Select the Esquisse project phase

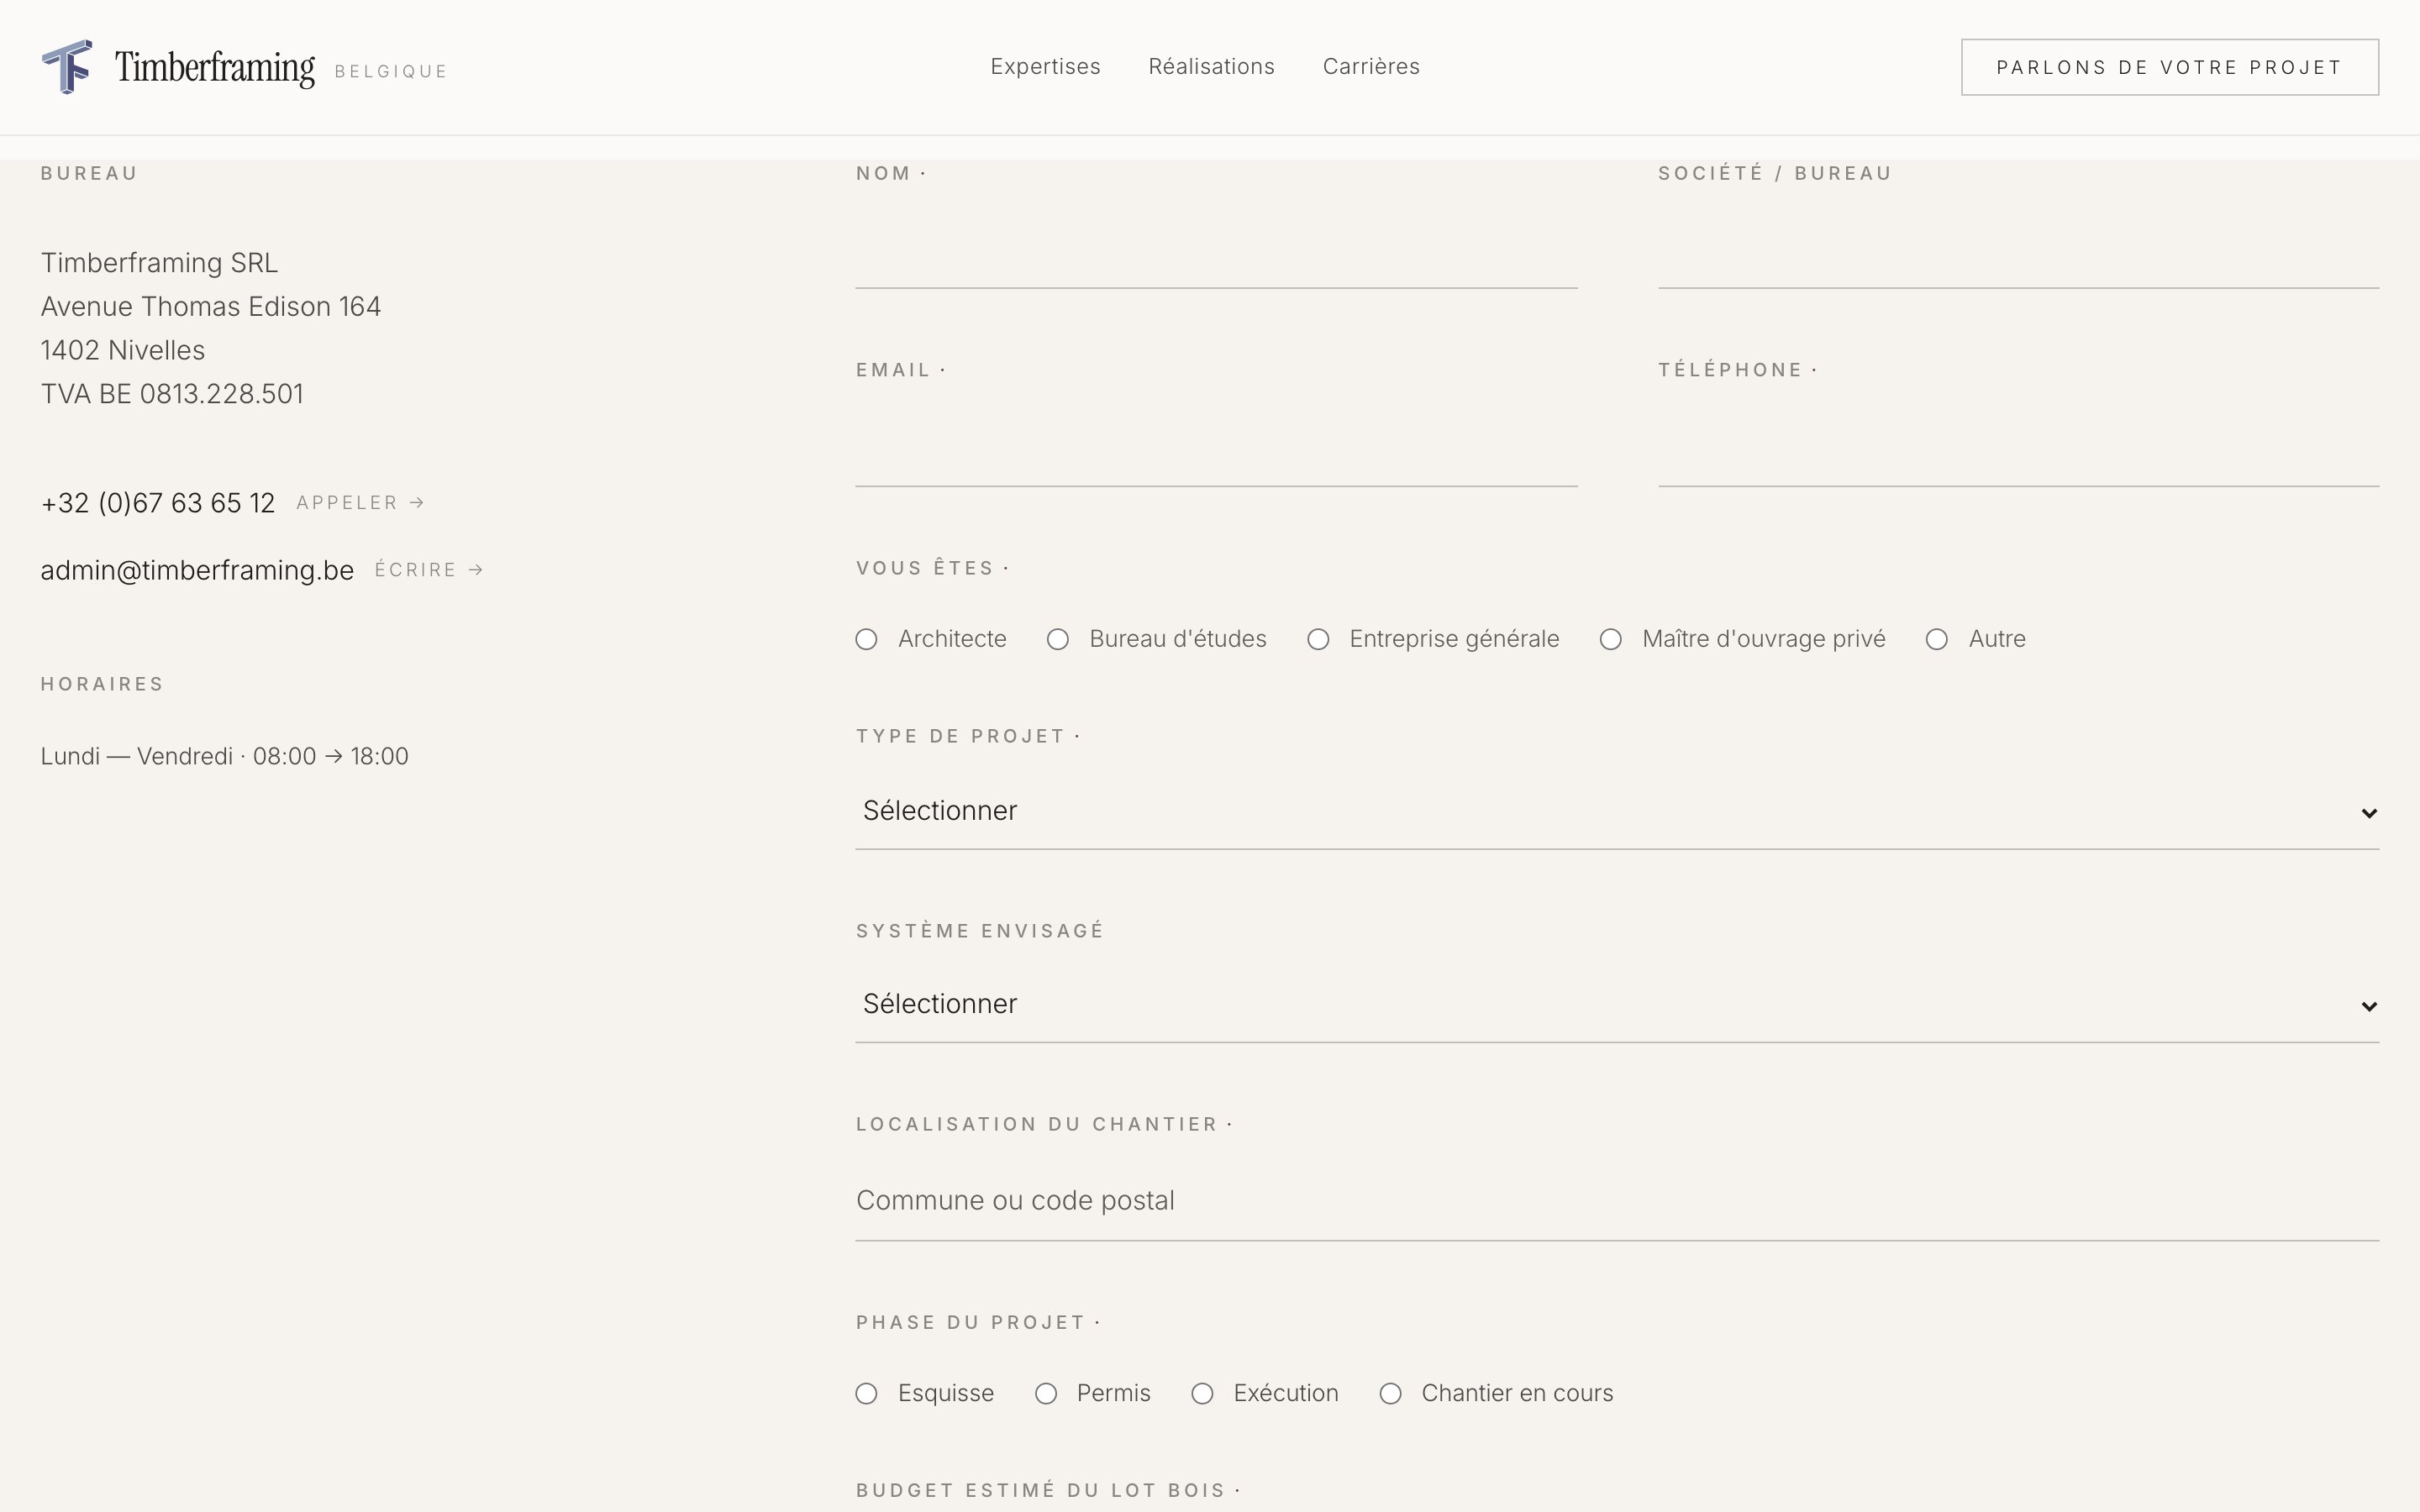[866, 1394]
